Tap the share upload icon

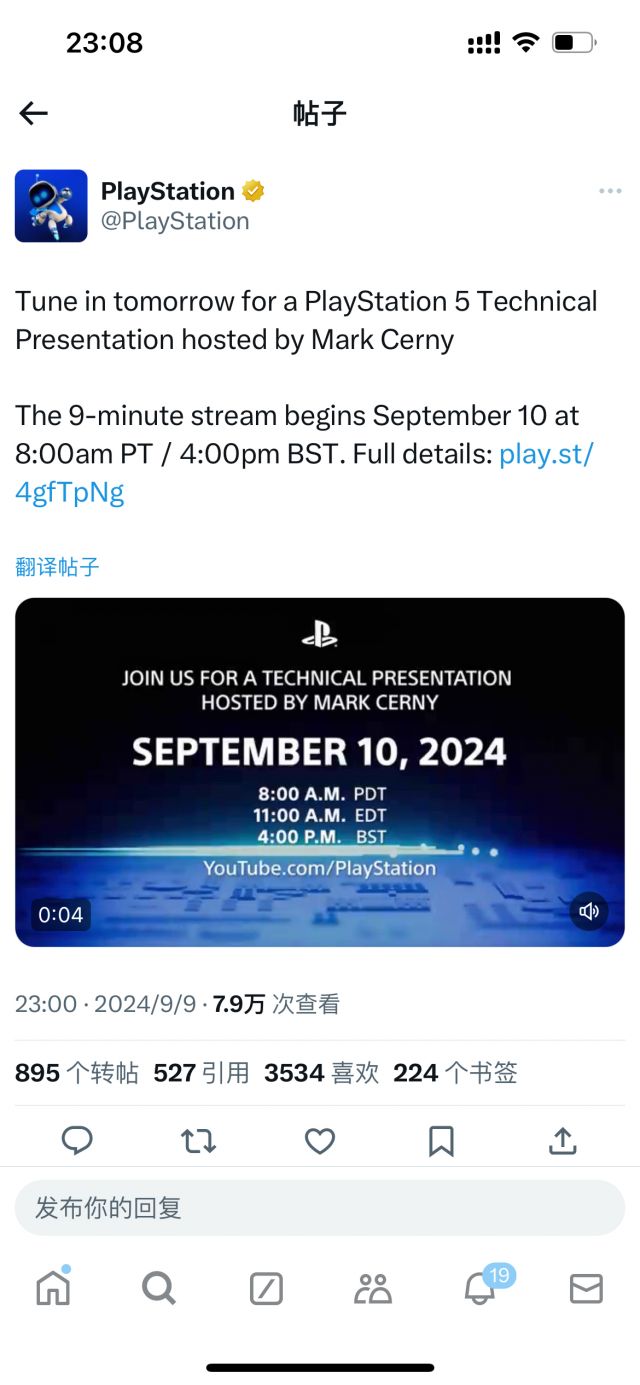coord(563,1141)
